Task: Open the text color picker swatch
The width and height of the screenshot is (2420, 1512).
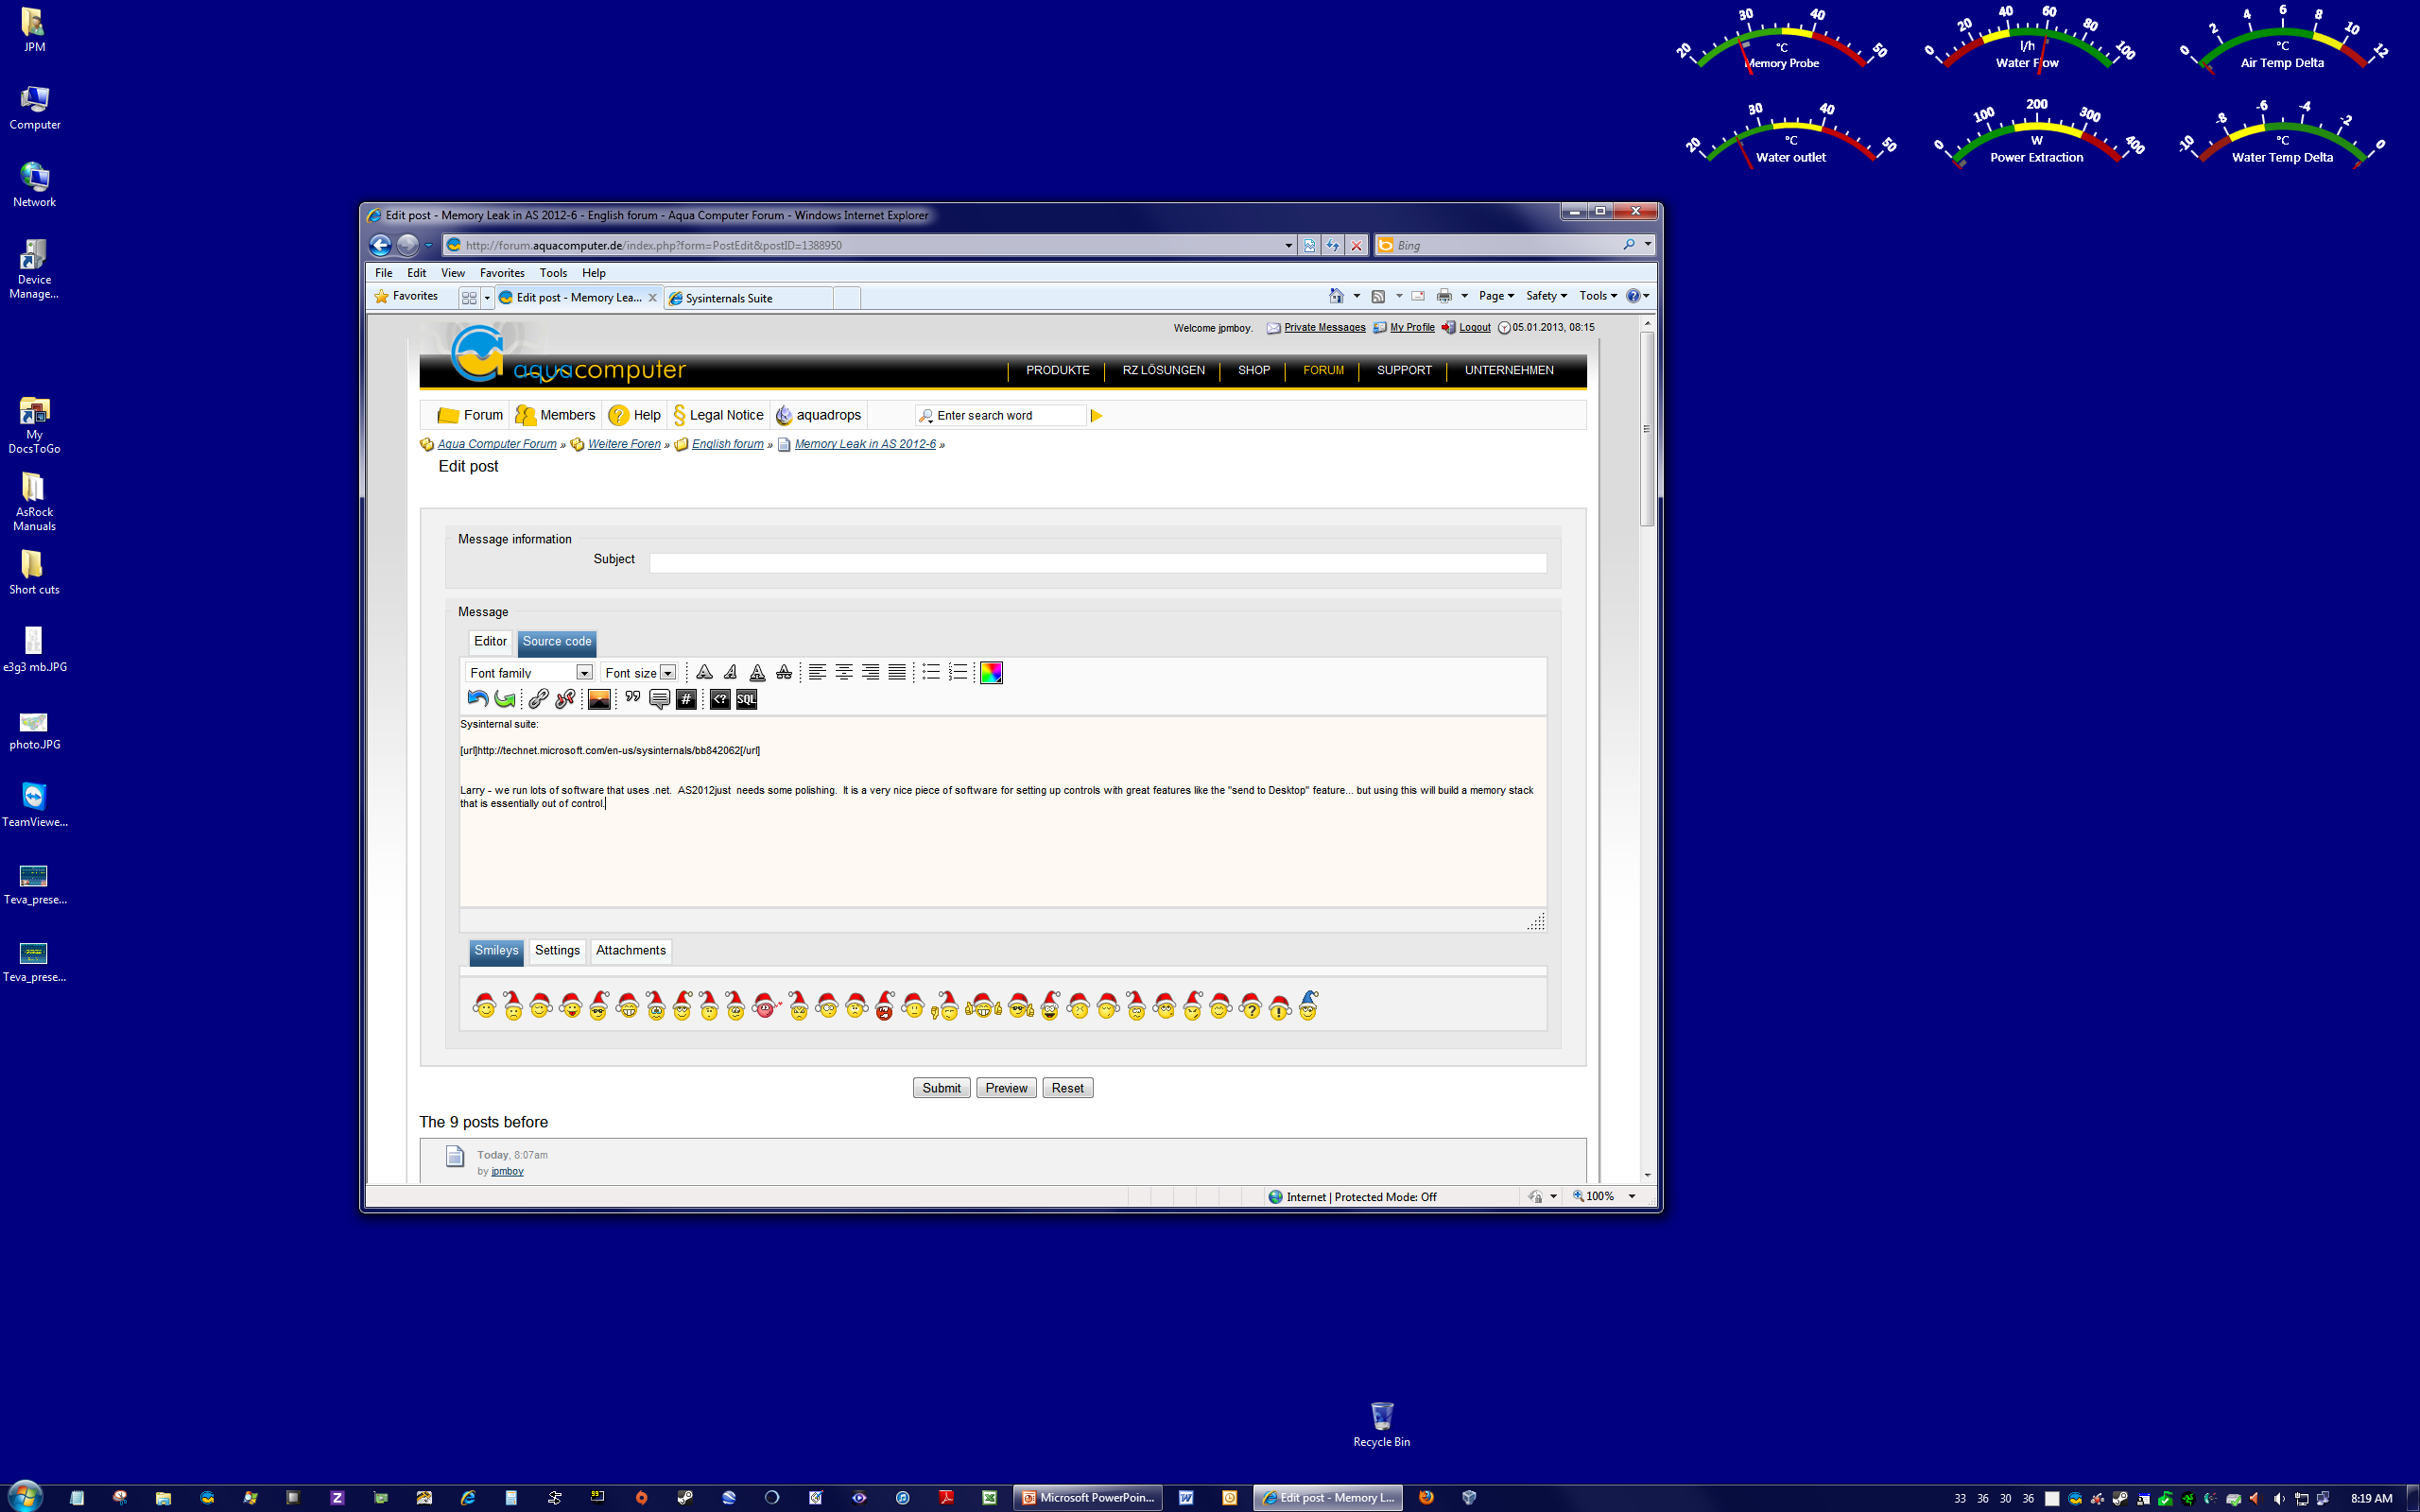Action: coord(991,672)
